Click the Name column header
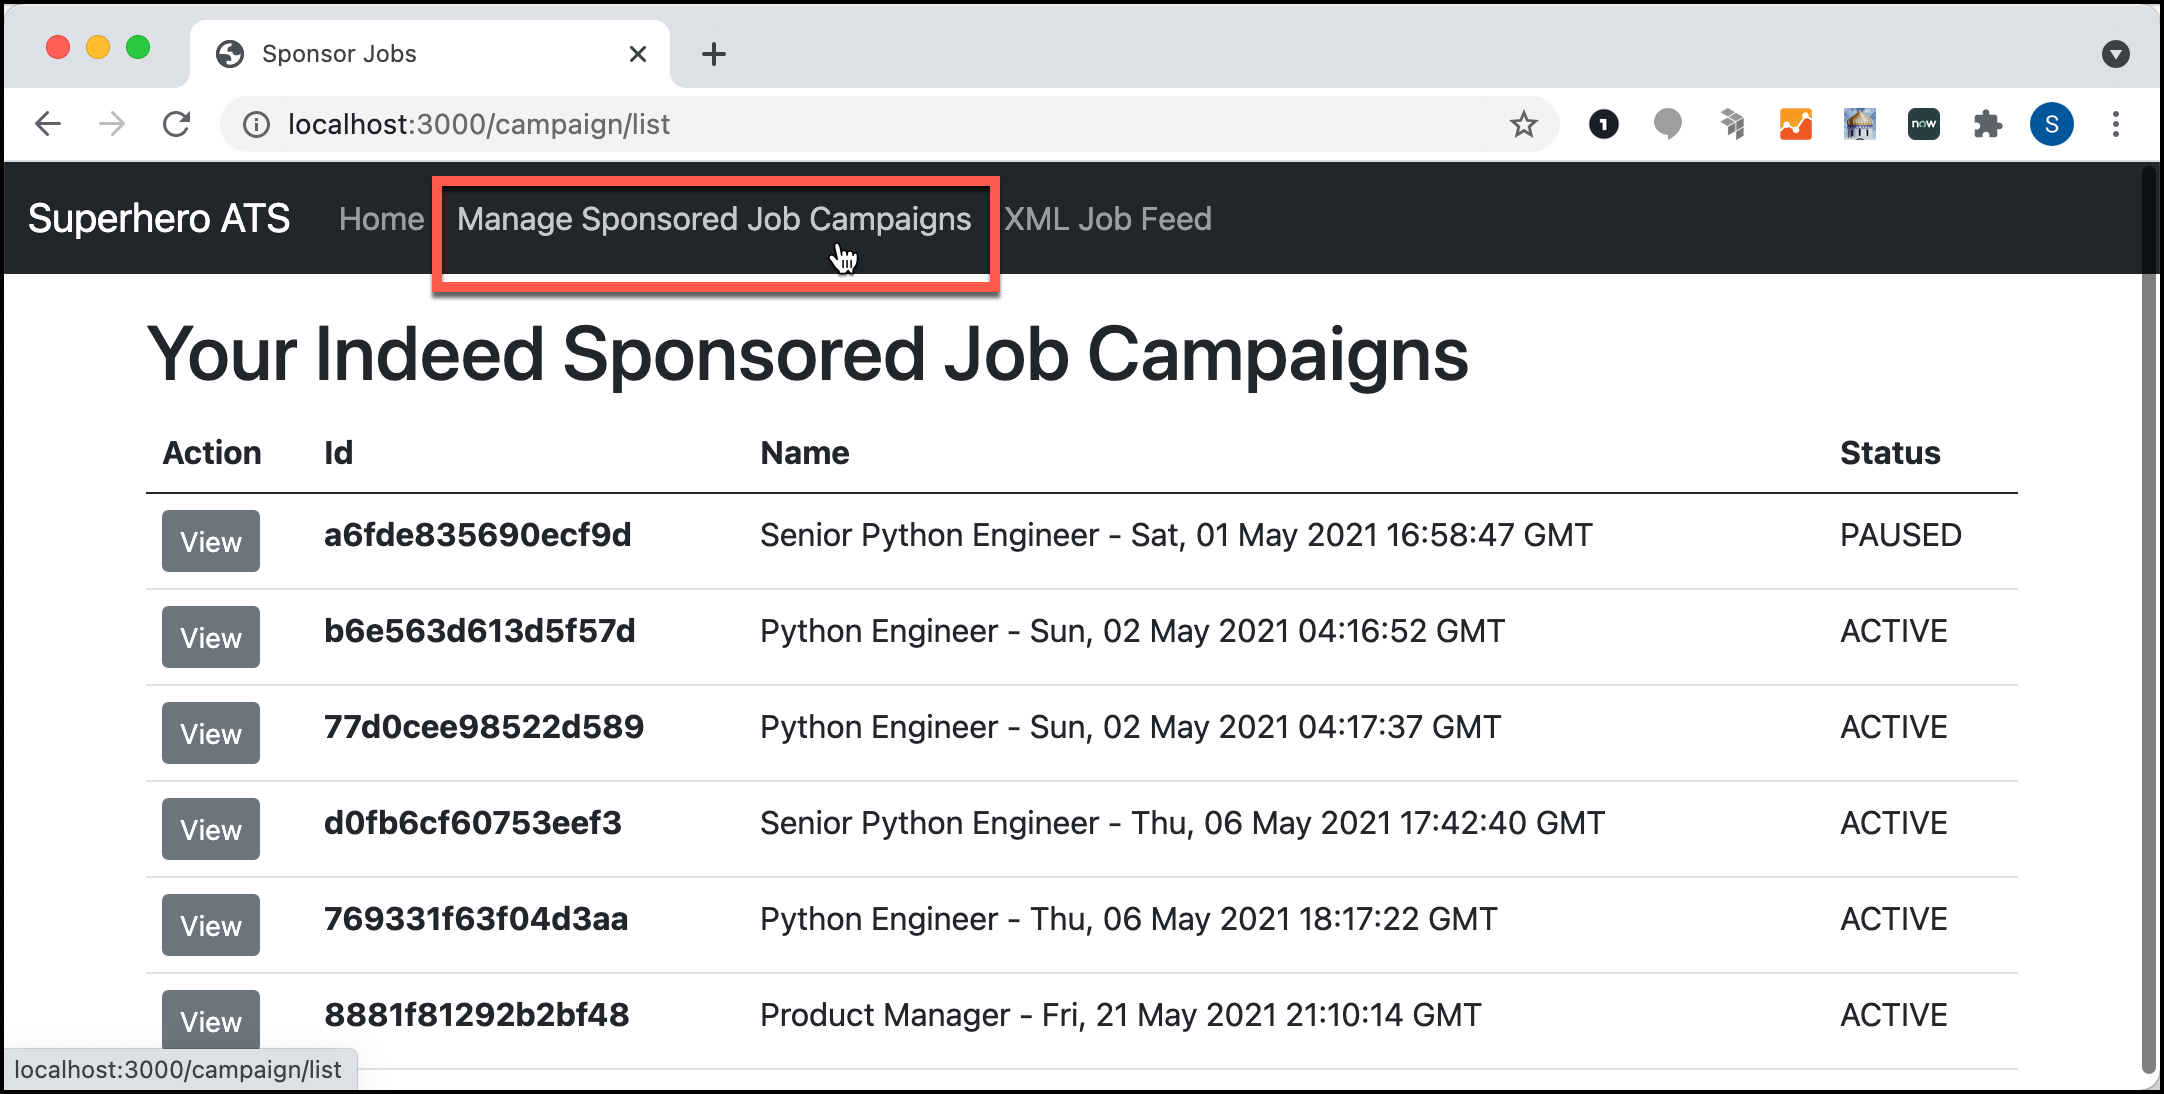The height and width of the screenshot is (1094, 2164). point(805,453)
